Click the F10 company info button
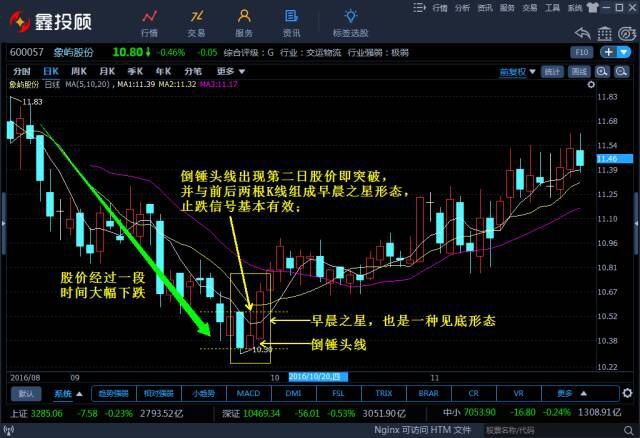 (x=581, y=52)
